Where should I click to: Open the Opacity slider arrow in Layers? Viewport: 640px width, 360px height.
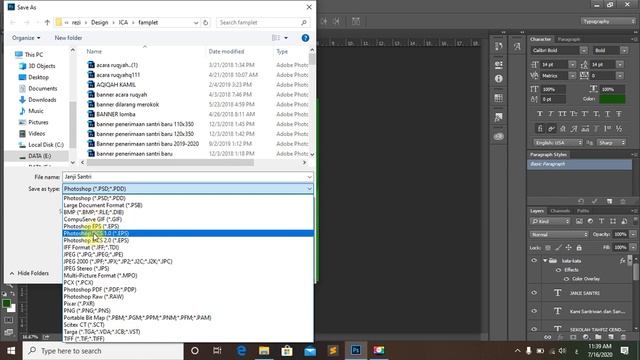pyautogui.click(x=633, y=234)
